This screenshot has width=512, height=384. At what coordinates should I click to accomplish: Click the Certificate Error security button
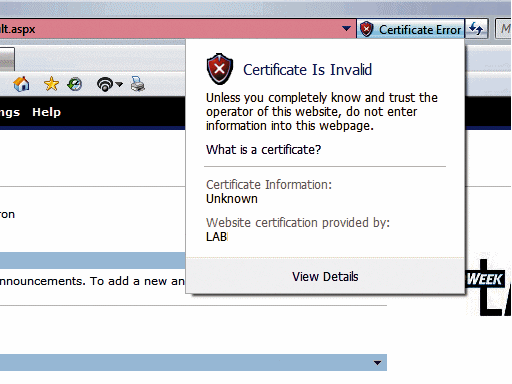click(x=410, y=29)
